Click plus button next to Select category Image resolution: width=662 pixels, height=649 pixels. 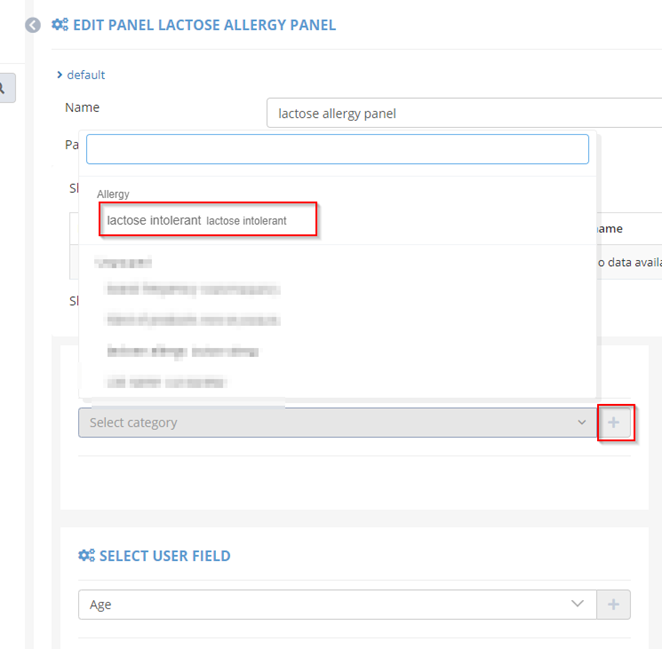tap(614, 423)
